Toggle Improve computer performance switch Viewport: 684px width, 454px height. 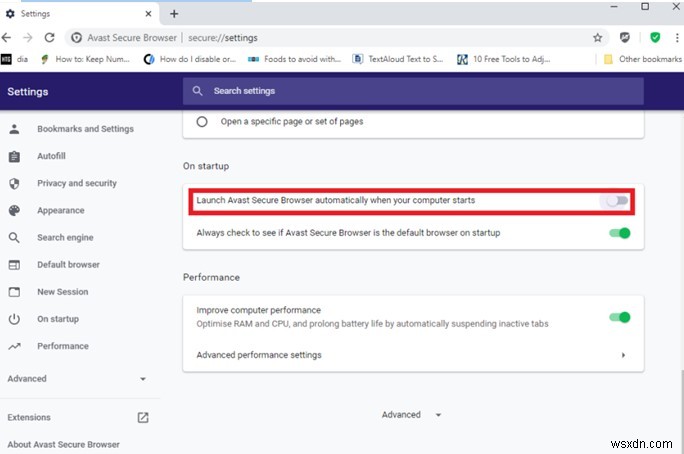pos(620,317)
